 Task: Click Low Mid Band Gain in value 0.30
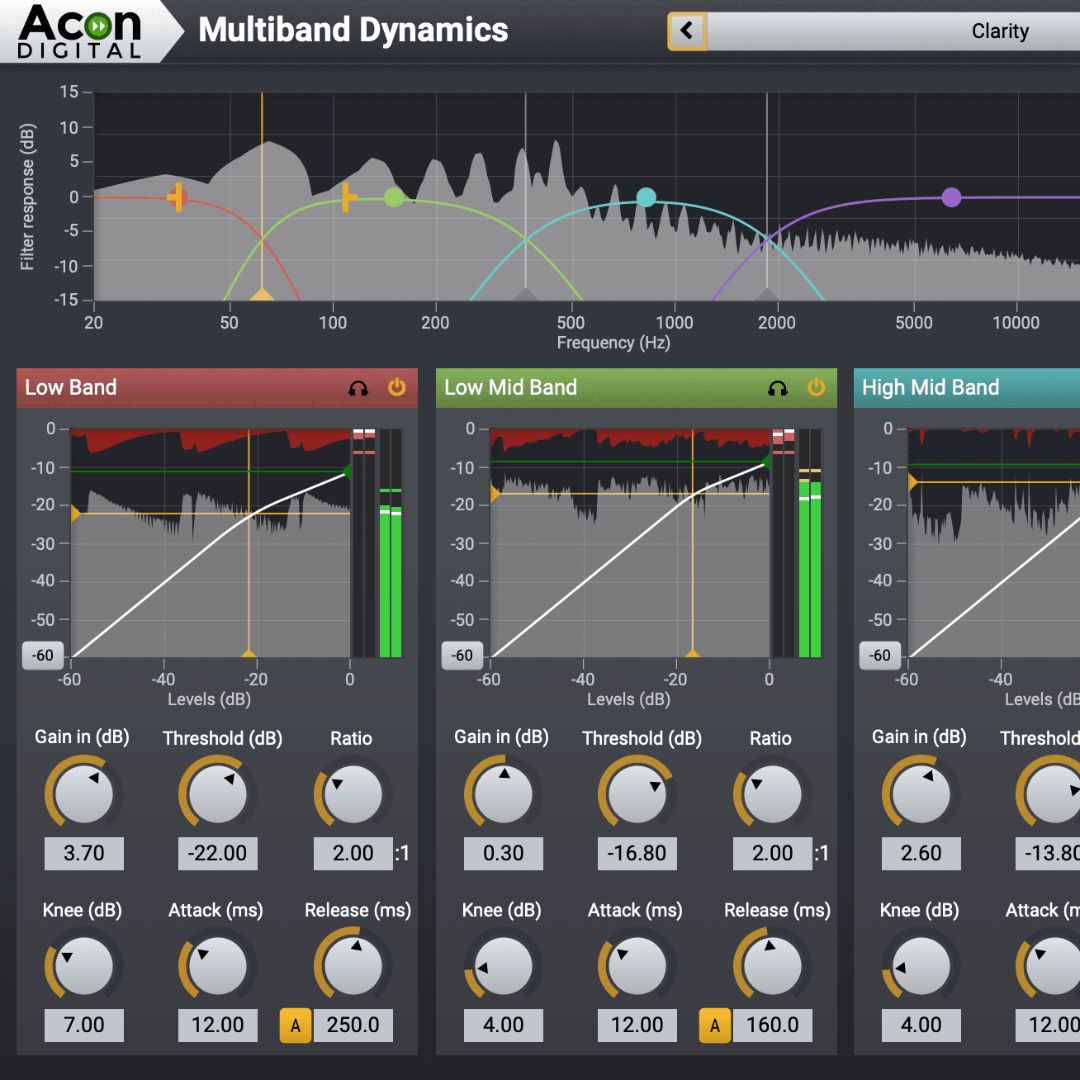click(503, 853)
